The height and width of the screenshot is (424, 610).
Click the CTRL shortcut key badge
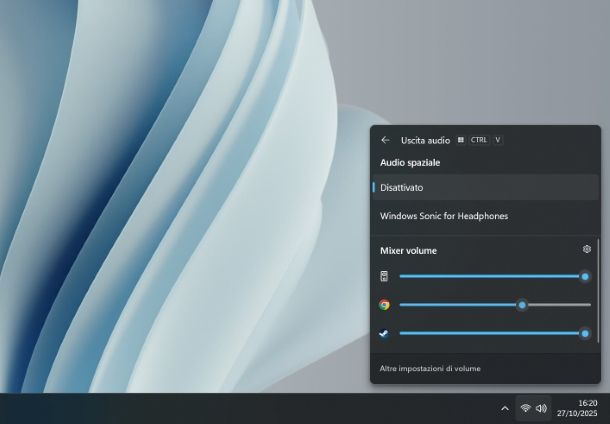[x=479, y=140]
